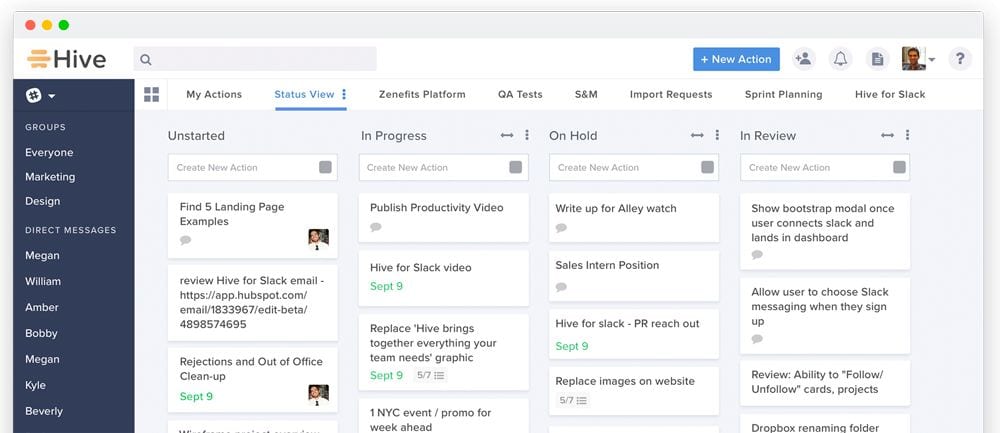
Task: Open the Marketing group in sidebar
Action: pyautogui.click(x=50, y=177)
